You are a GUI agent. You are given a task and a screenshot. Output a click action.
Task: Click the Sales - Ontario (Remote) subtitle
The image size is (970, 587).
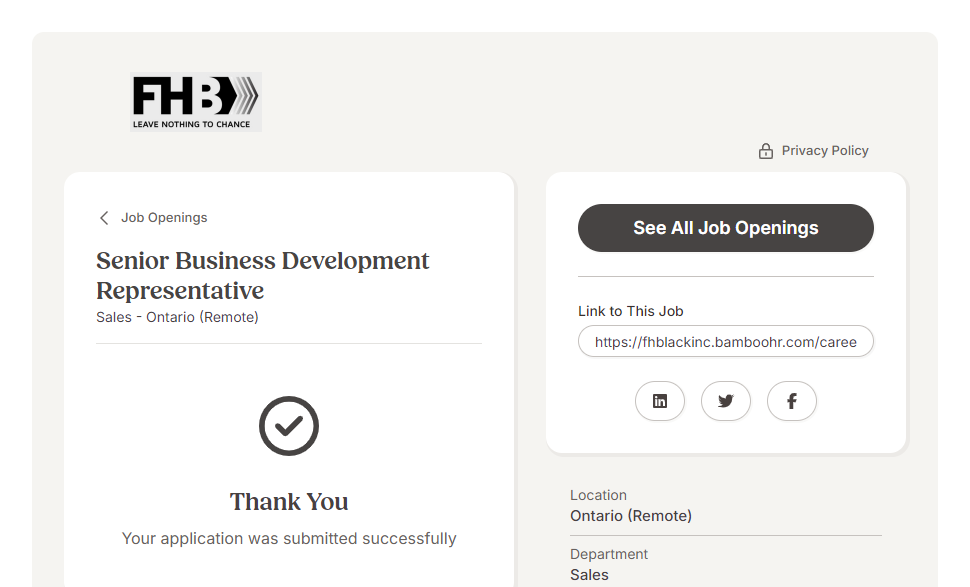pyautogui.click(x=177, y=317)
